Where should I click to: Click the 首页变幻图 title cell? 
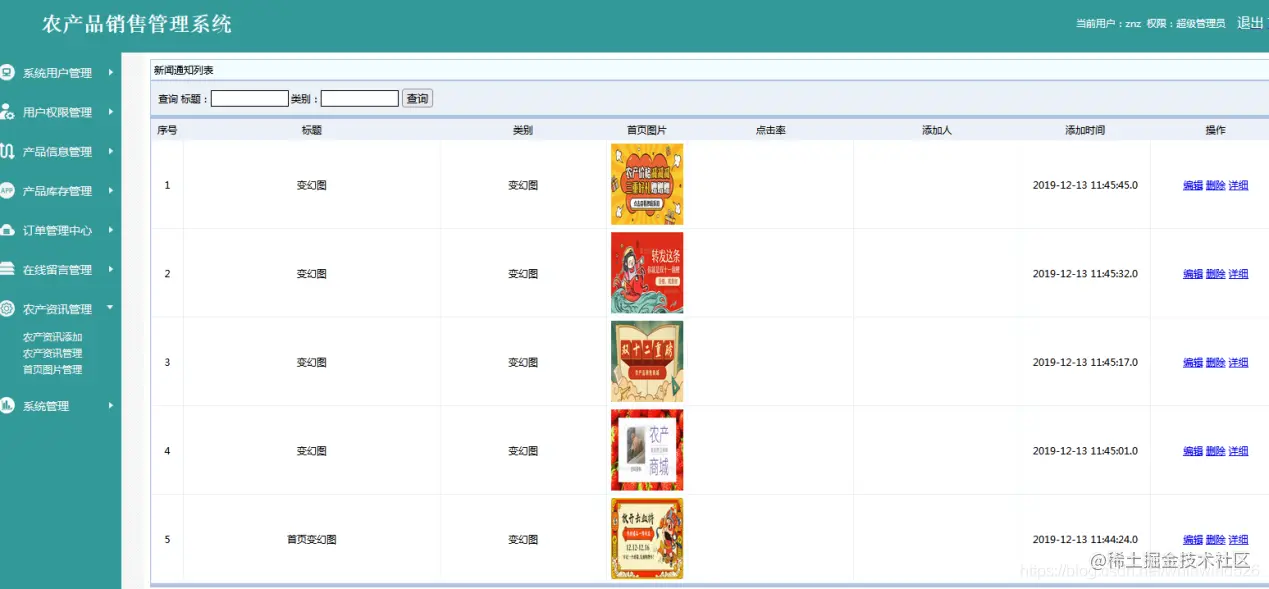(x=312, y=539)
